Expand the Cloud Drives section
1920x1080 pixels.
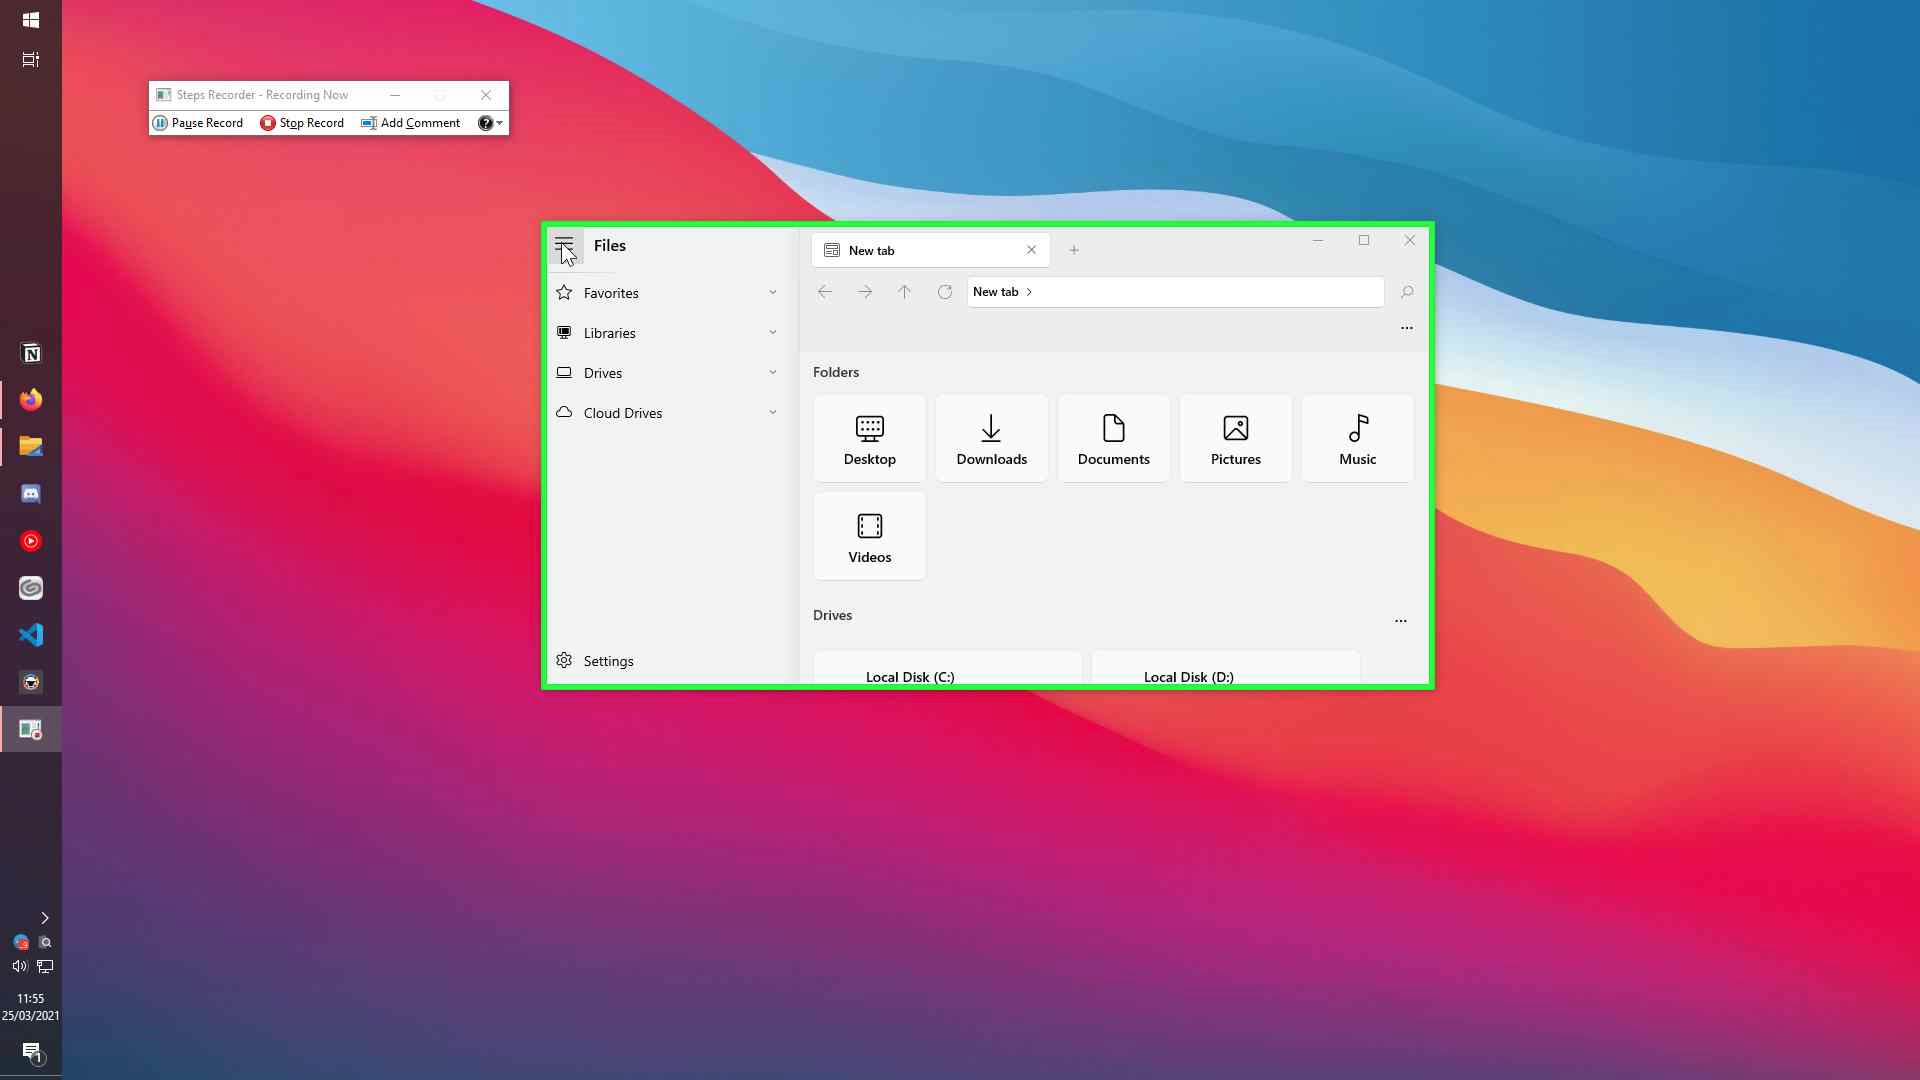[772, 412]
